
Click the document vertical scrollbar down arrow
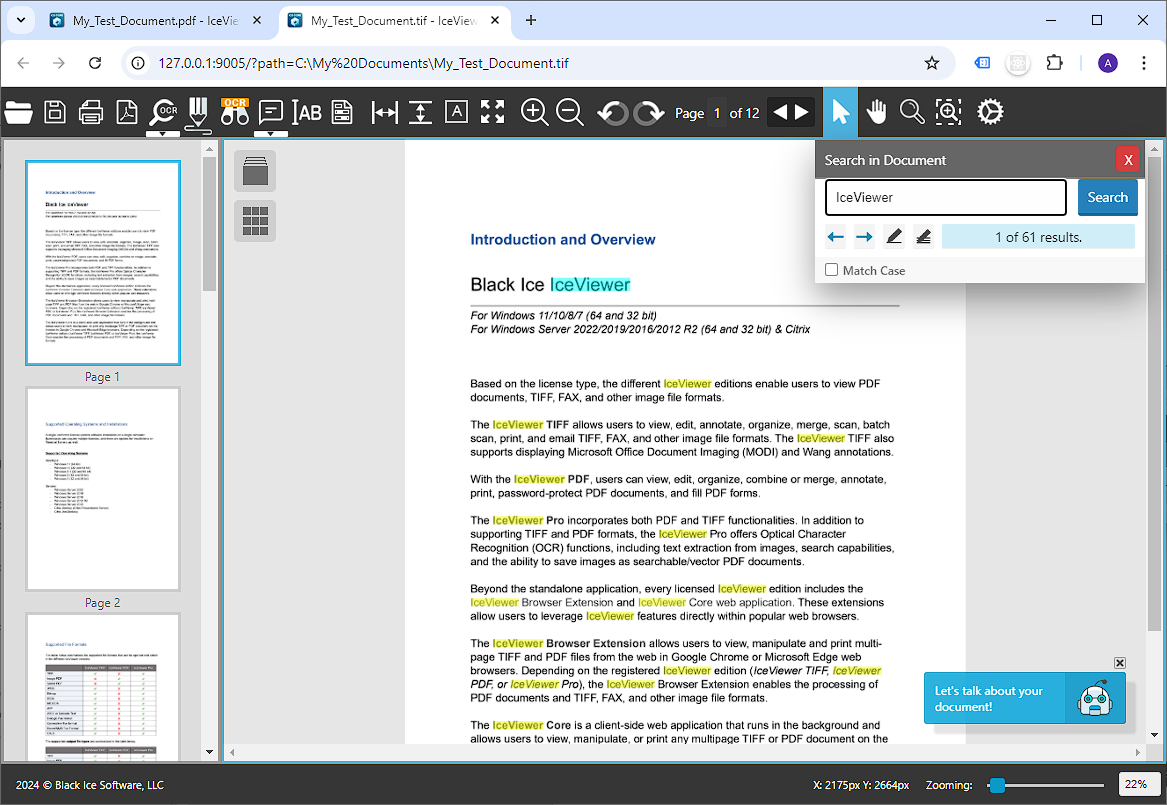(1154, 735)
